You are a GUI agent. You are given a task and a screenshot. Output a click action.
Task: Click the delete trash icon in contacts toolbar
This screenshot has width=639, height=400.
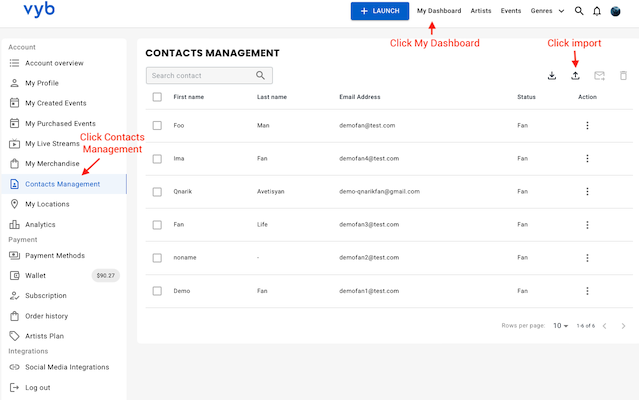click(x=623, y=76)
